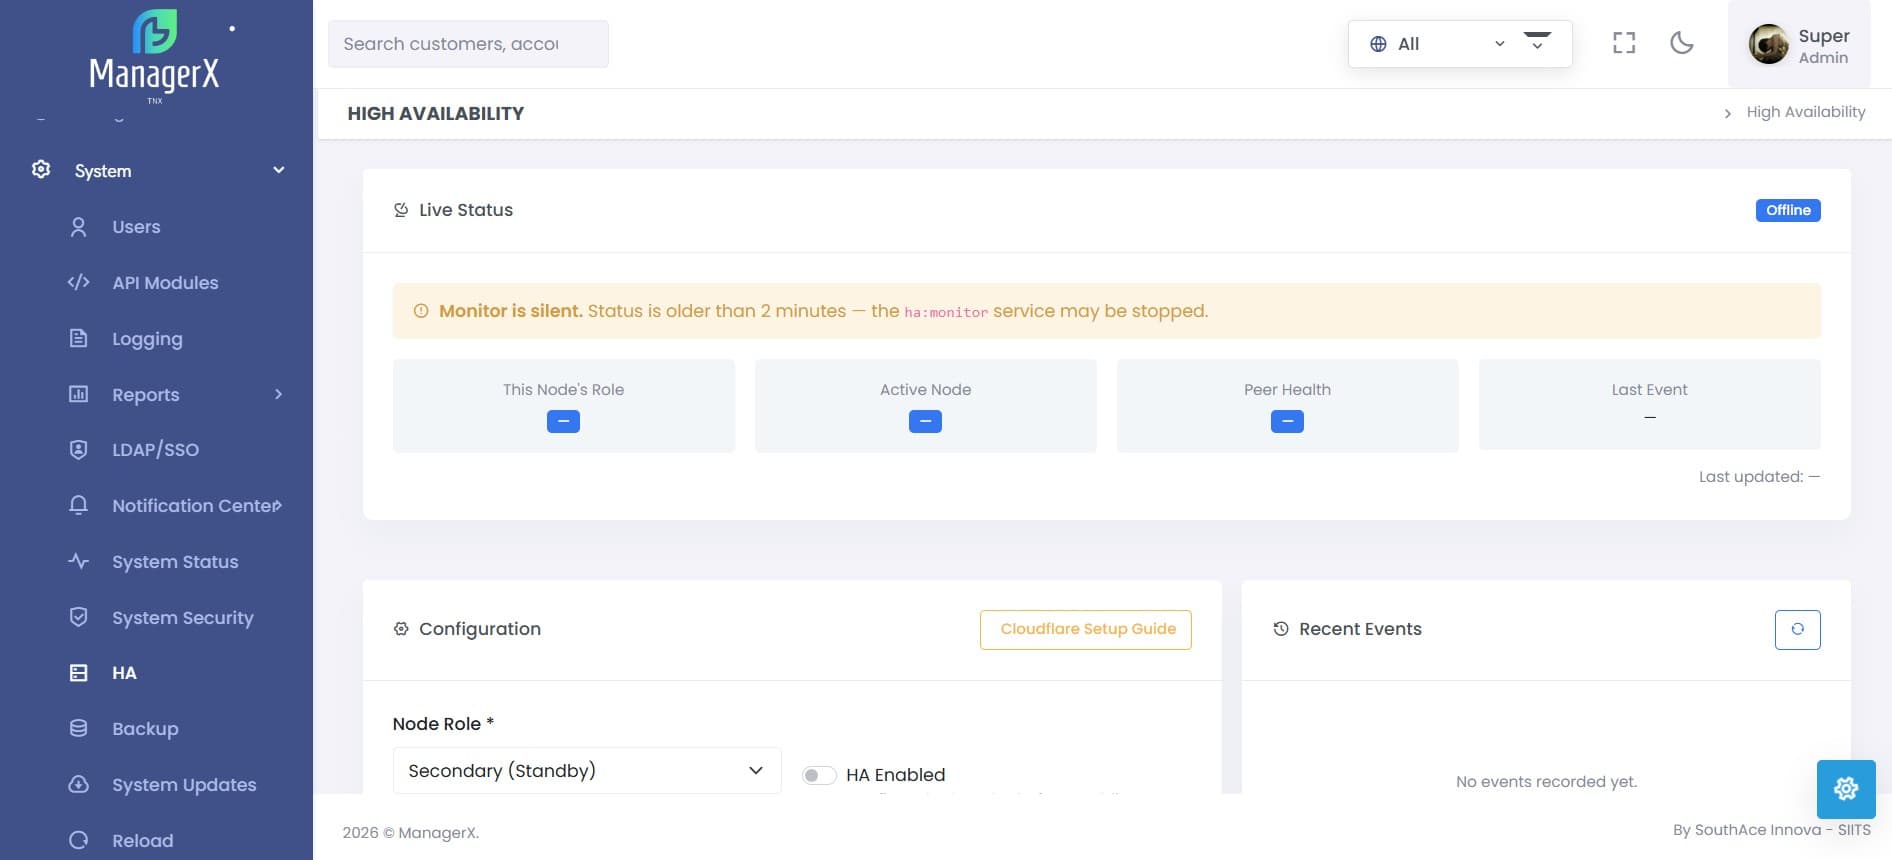Click the Notification Center bell icon
The height and width of the screenshot is (860, 1892).
(78, 505)
